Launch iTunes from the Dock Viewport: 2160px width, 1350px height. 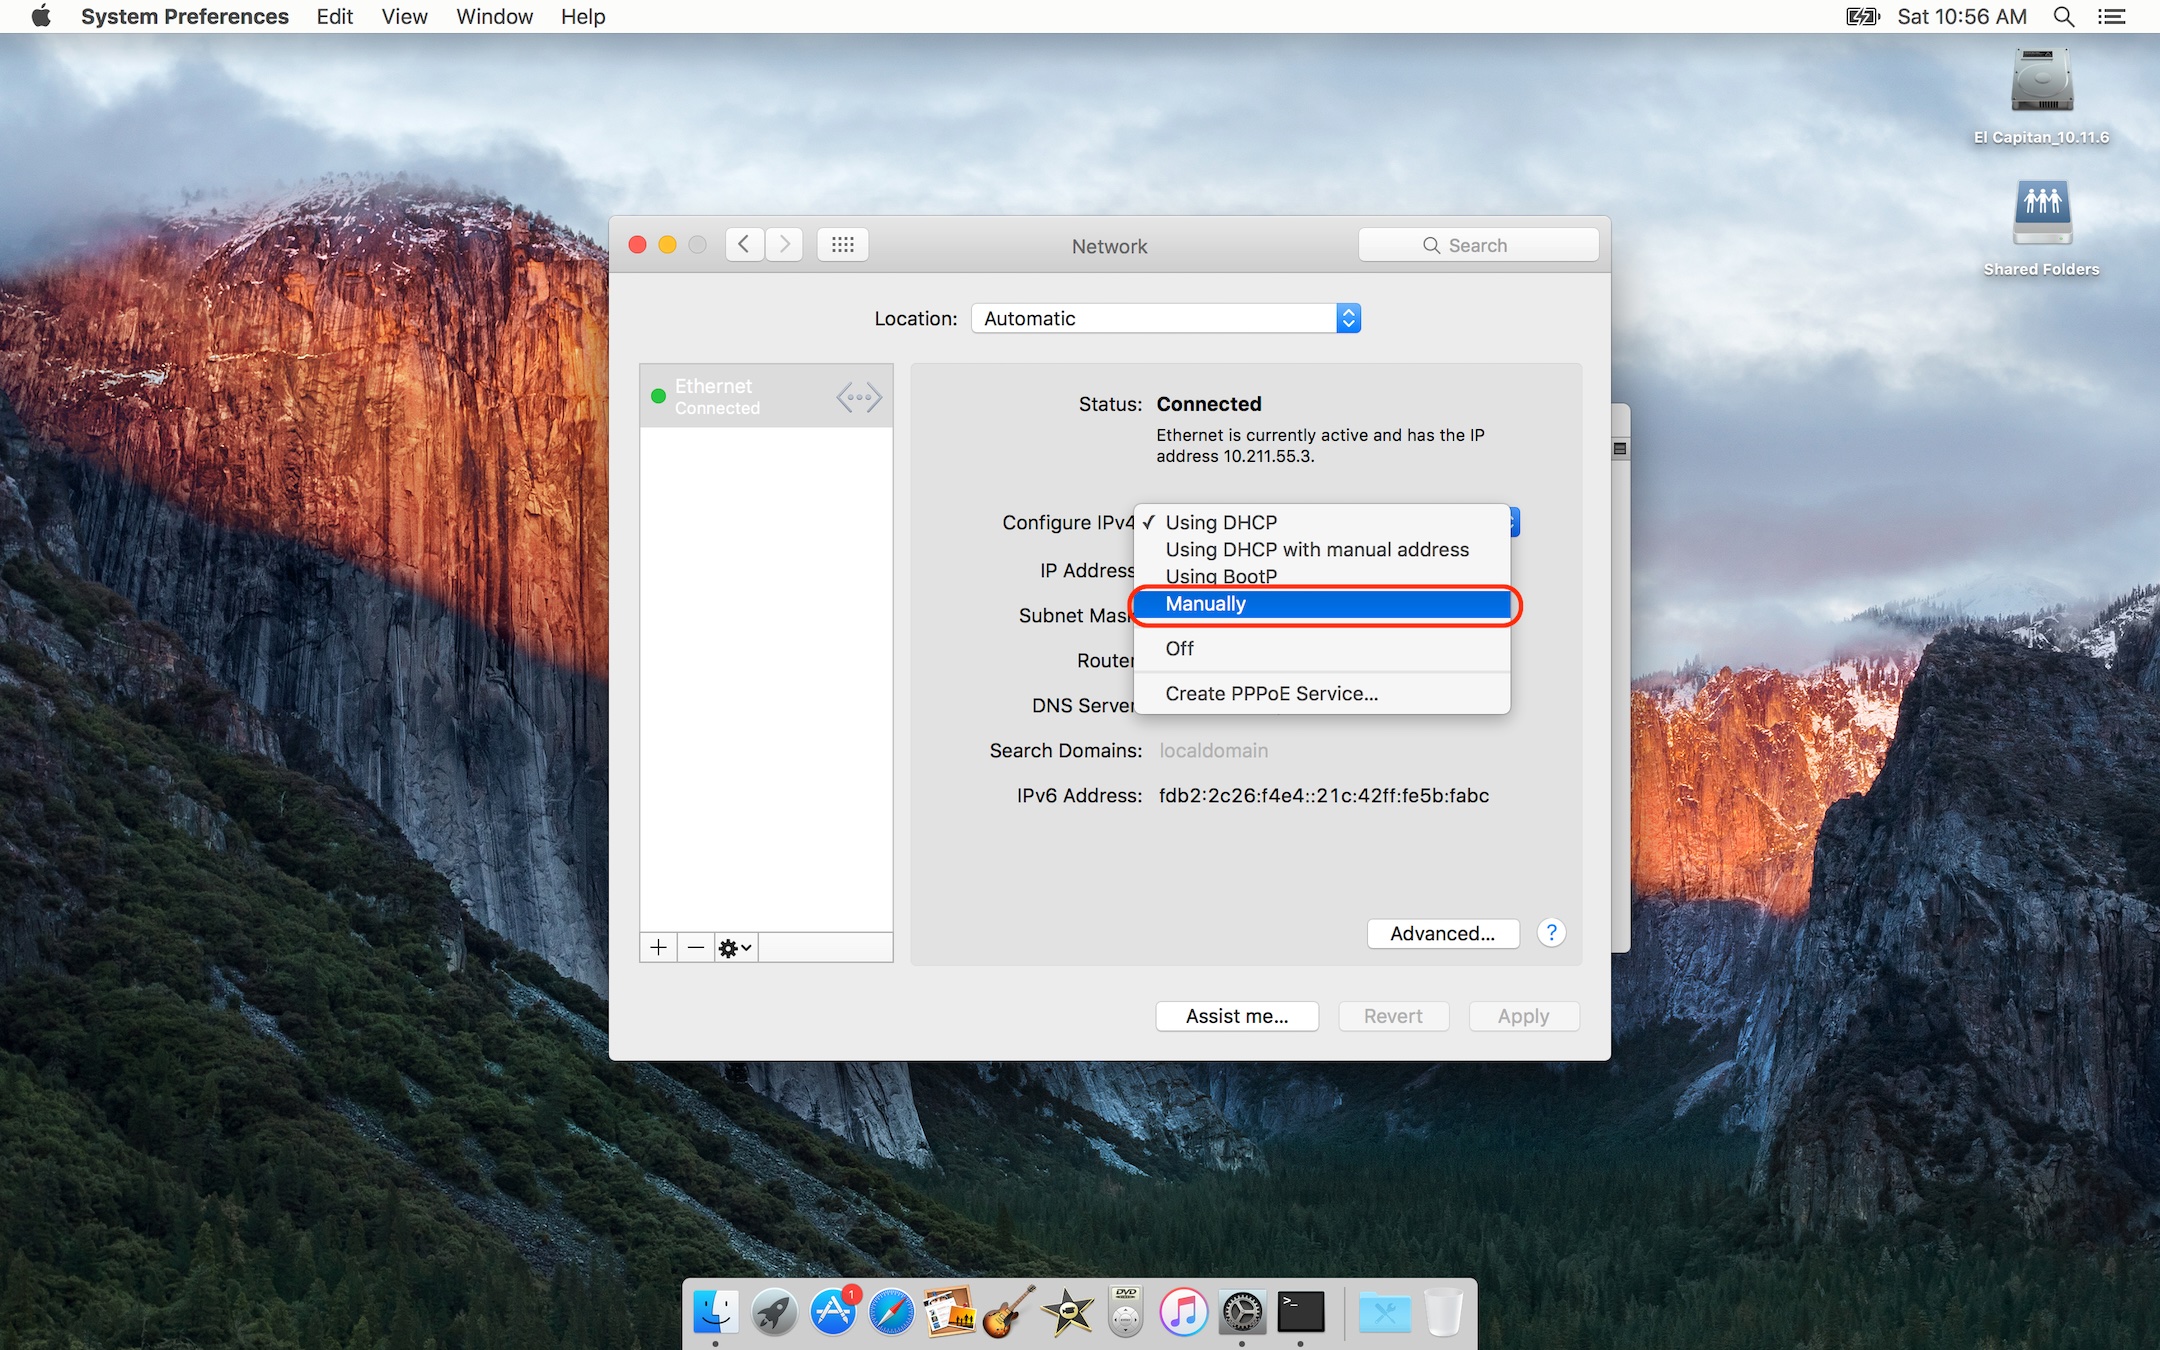(x=1183, y=1312)
